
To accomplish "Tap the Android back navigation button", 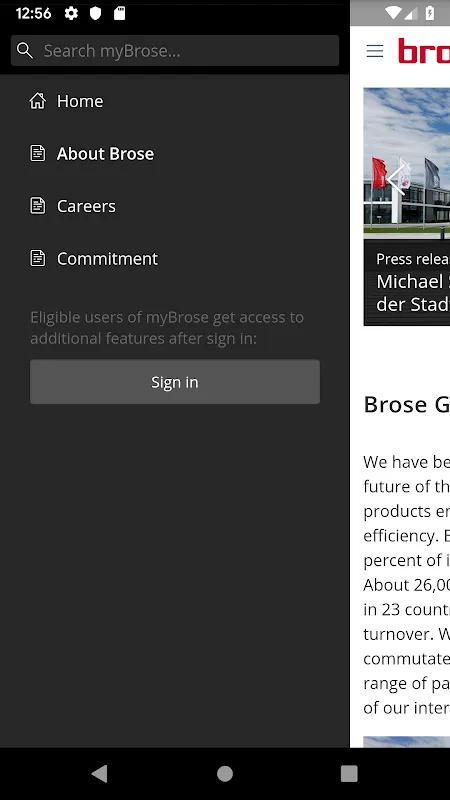I will (x=100, y=774).
